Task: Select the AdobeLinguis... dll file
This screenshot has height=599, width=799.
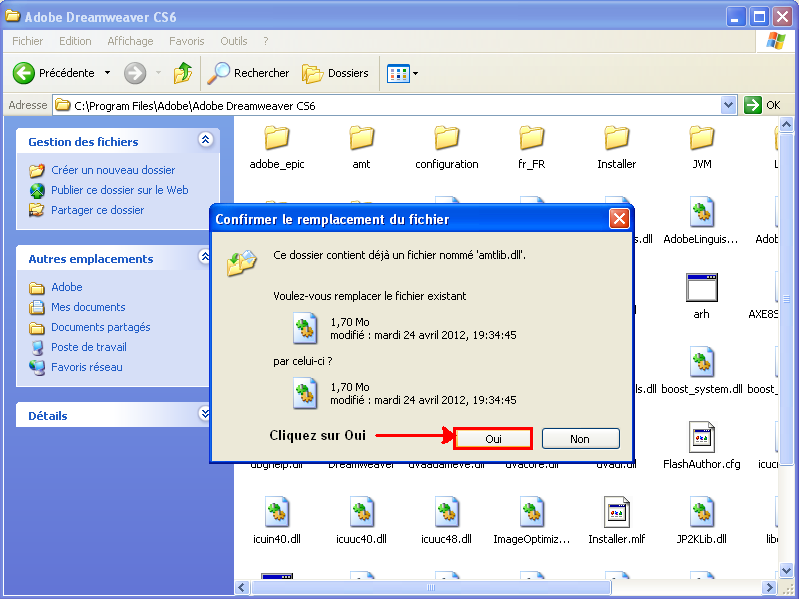Action: [x=701, y=221]
